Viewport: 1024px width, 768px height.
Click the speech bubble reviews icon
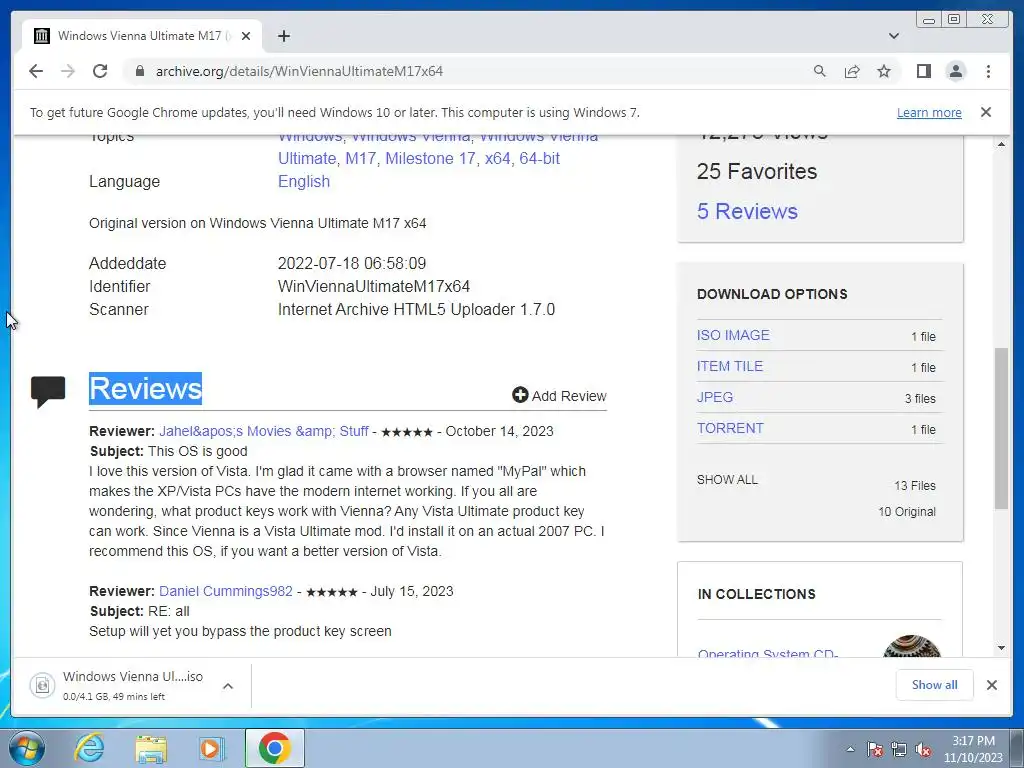(x=48, y=391)
